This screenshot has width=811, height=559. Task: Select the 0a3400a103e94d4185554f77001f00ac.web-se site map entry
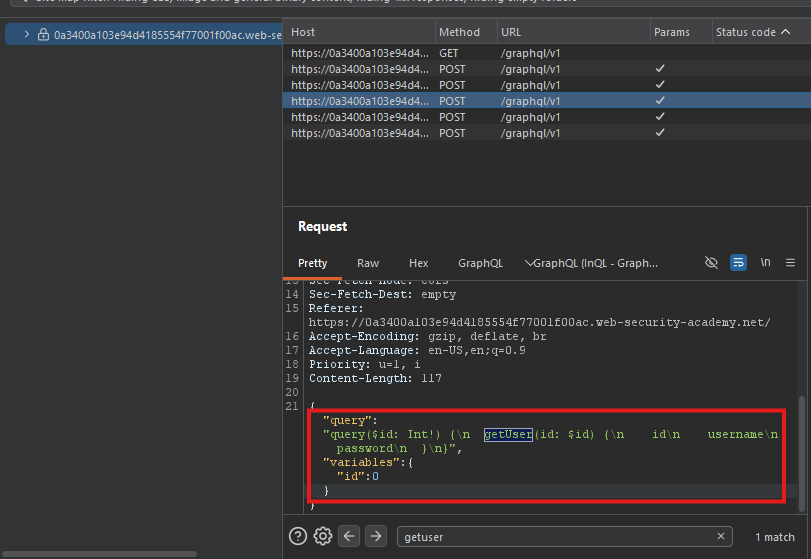coord(144,35)
